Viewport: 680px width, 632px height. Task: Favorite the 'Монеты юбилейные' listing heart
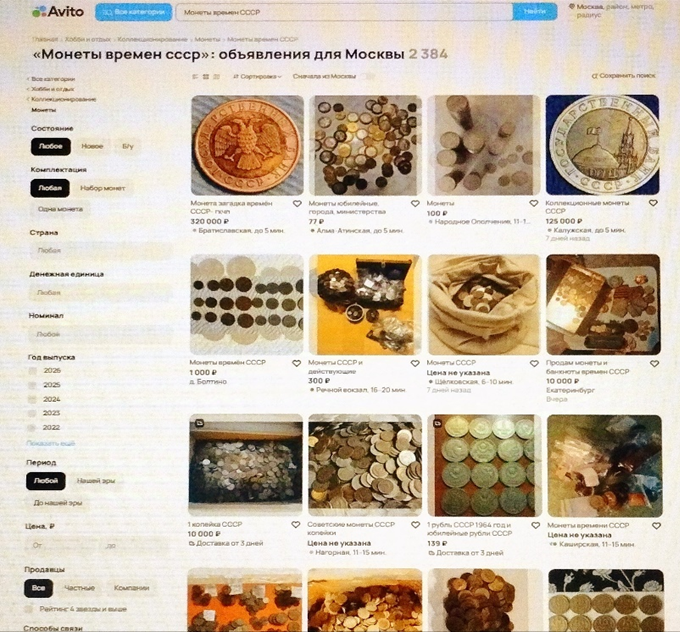pos(415,203)
